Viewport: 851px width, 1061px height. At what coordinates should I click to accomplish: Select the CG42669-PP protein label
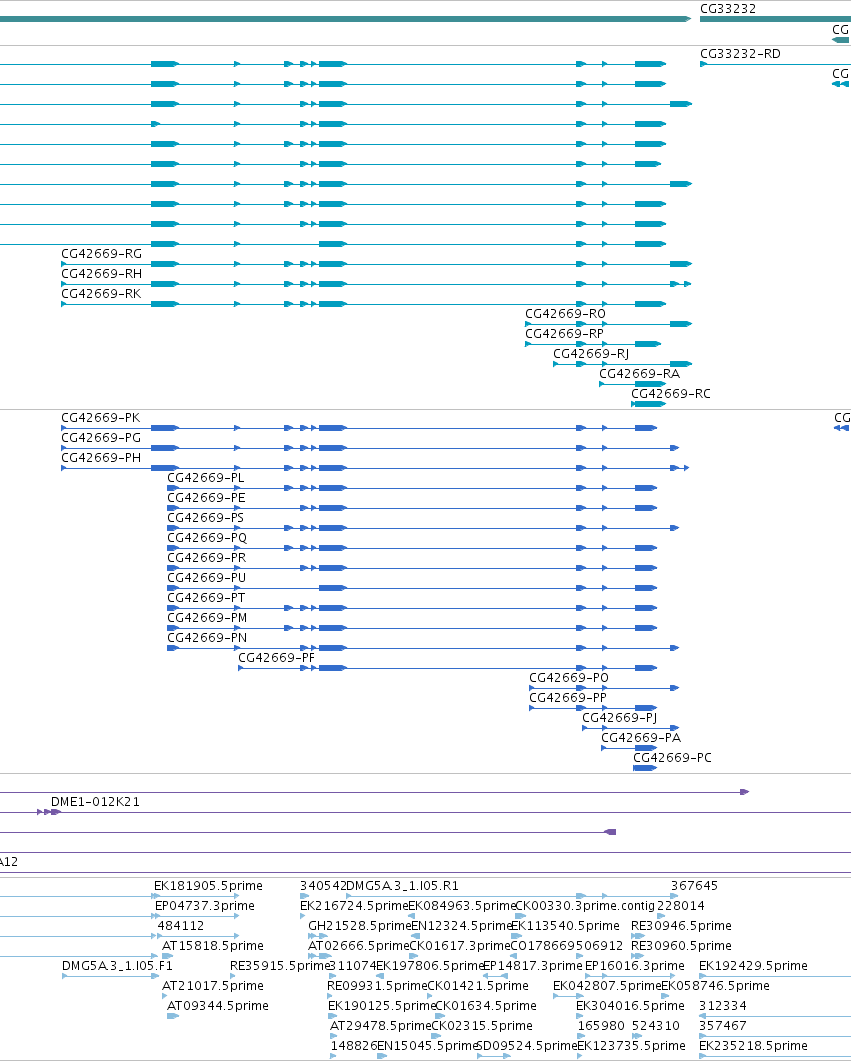tap(568, 697)
